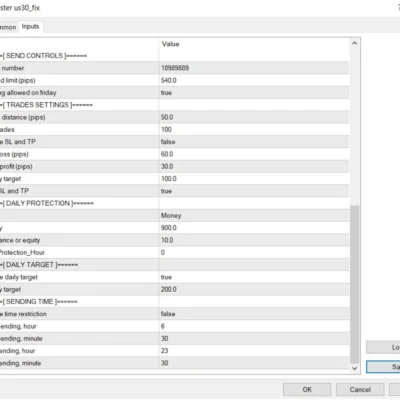
Task: Click the 'anding, hour' row label
Action: pos(17,351)
